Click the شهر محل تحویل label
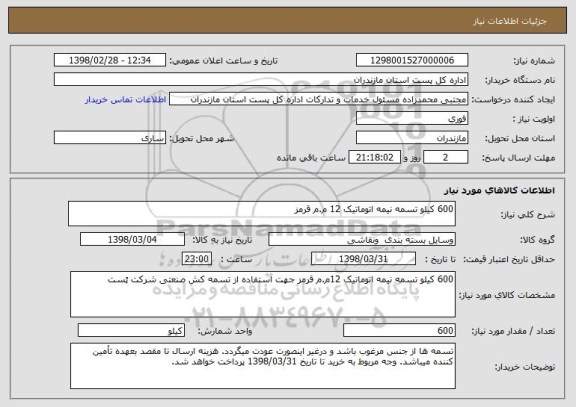The image size is (576, 407). 202,138
